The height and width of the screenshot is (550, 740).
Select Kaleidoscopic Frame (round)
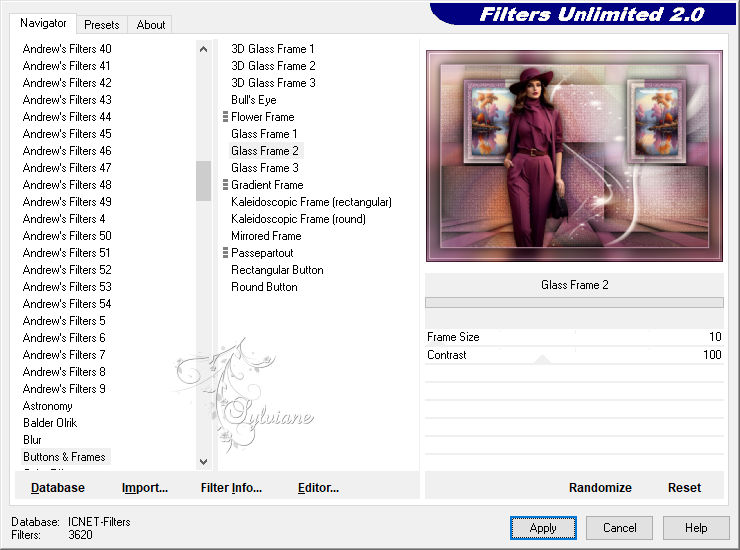[298, 219]
